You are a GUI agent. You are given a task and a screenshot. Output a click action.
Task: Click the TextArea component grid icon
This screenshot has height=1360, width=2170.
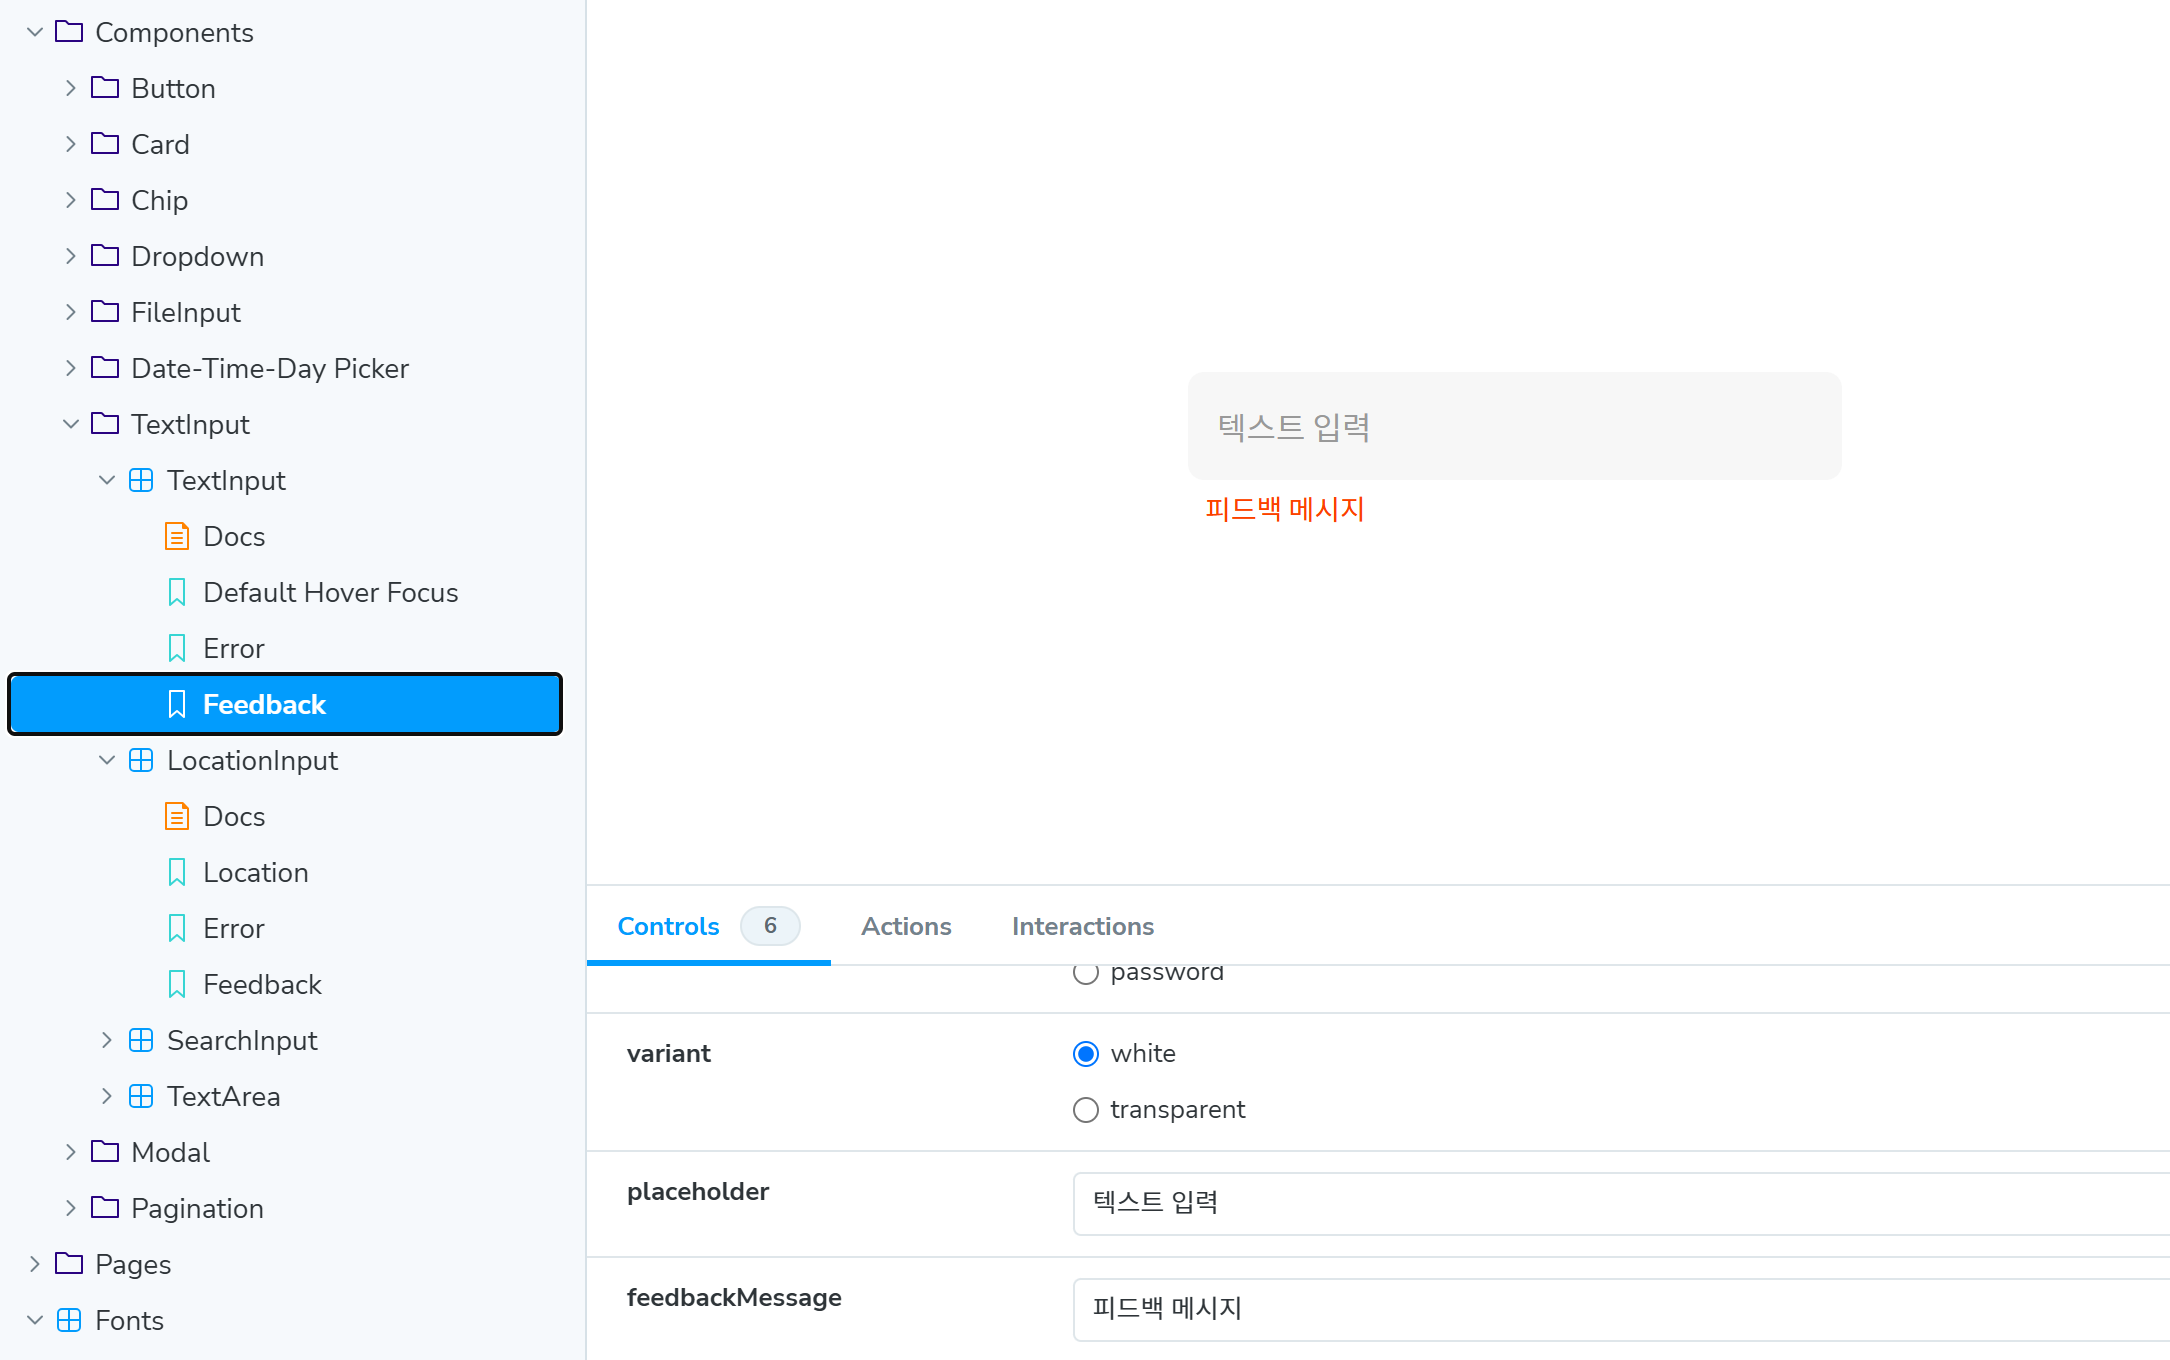(x=141, y=1097)
